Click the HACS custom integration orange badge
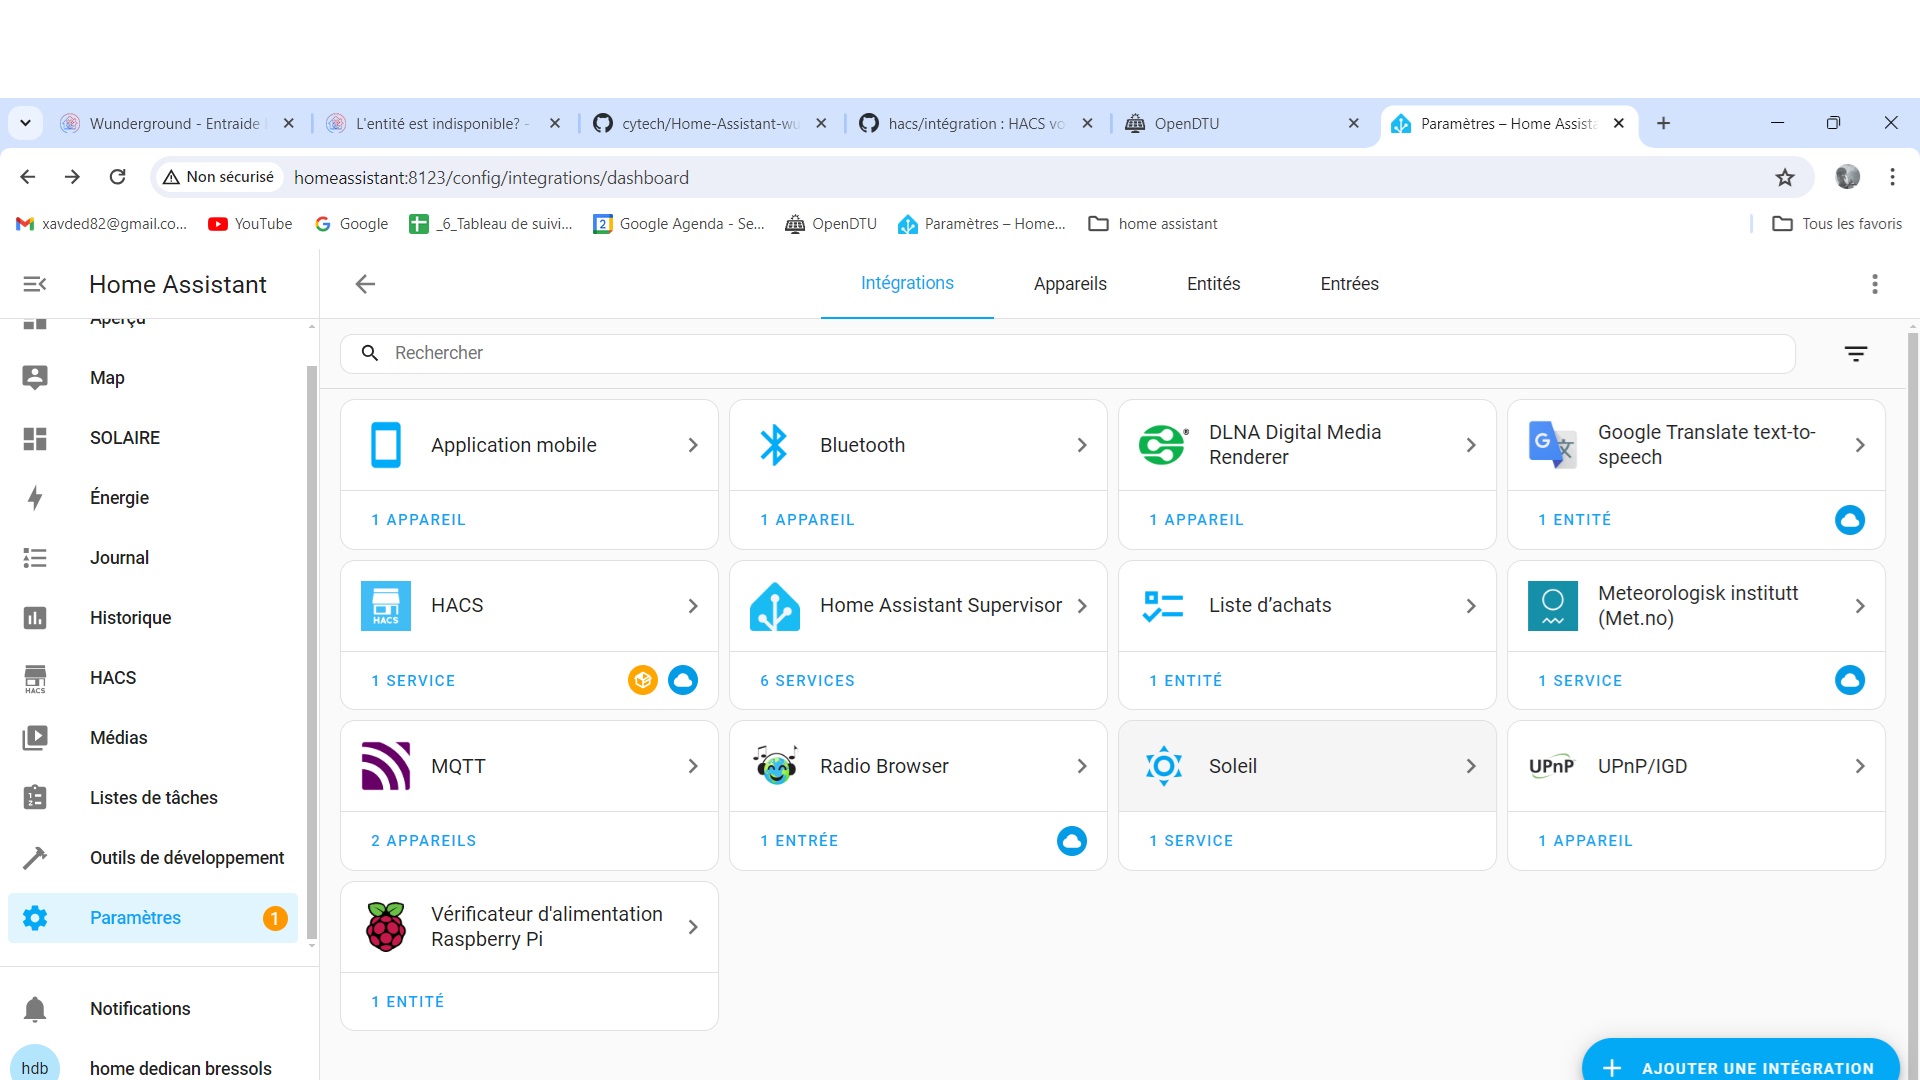The height and width of the screenshot is (1080, 1920). (x=642, y=680)
